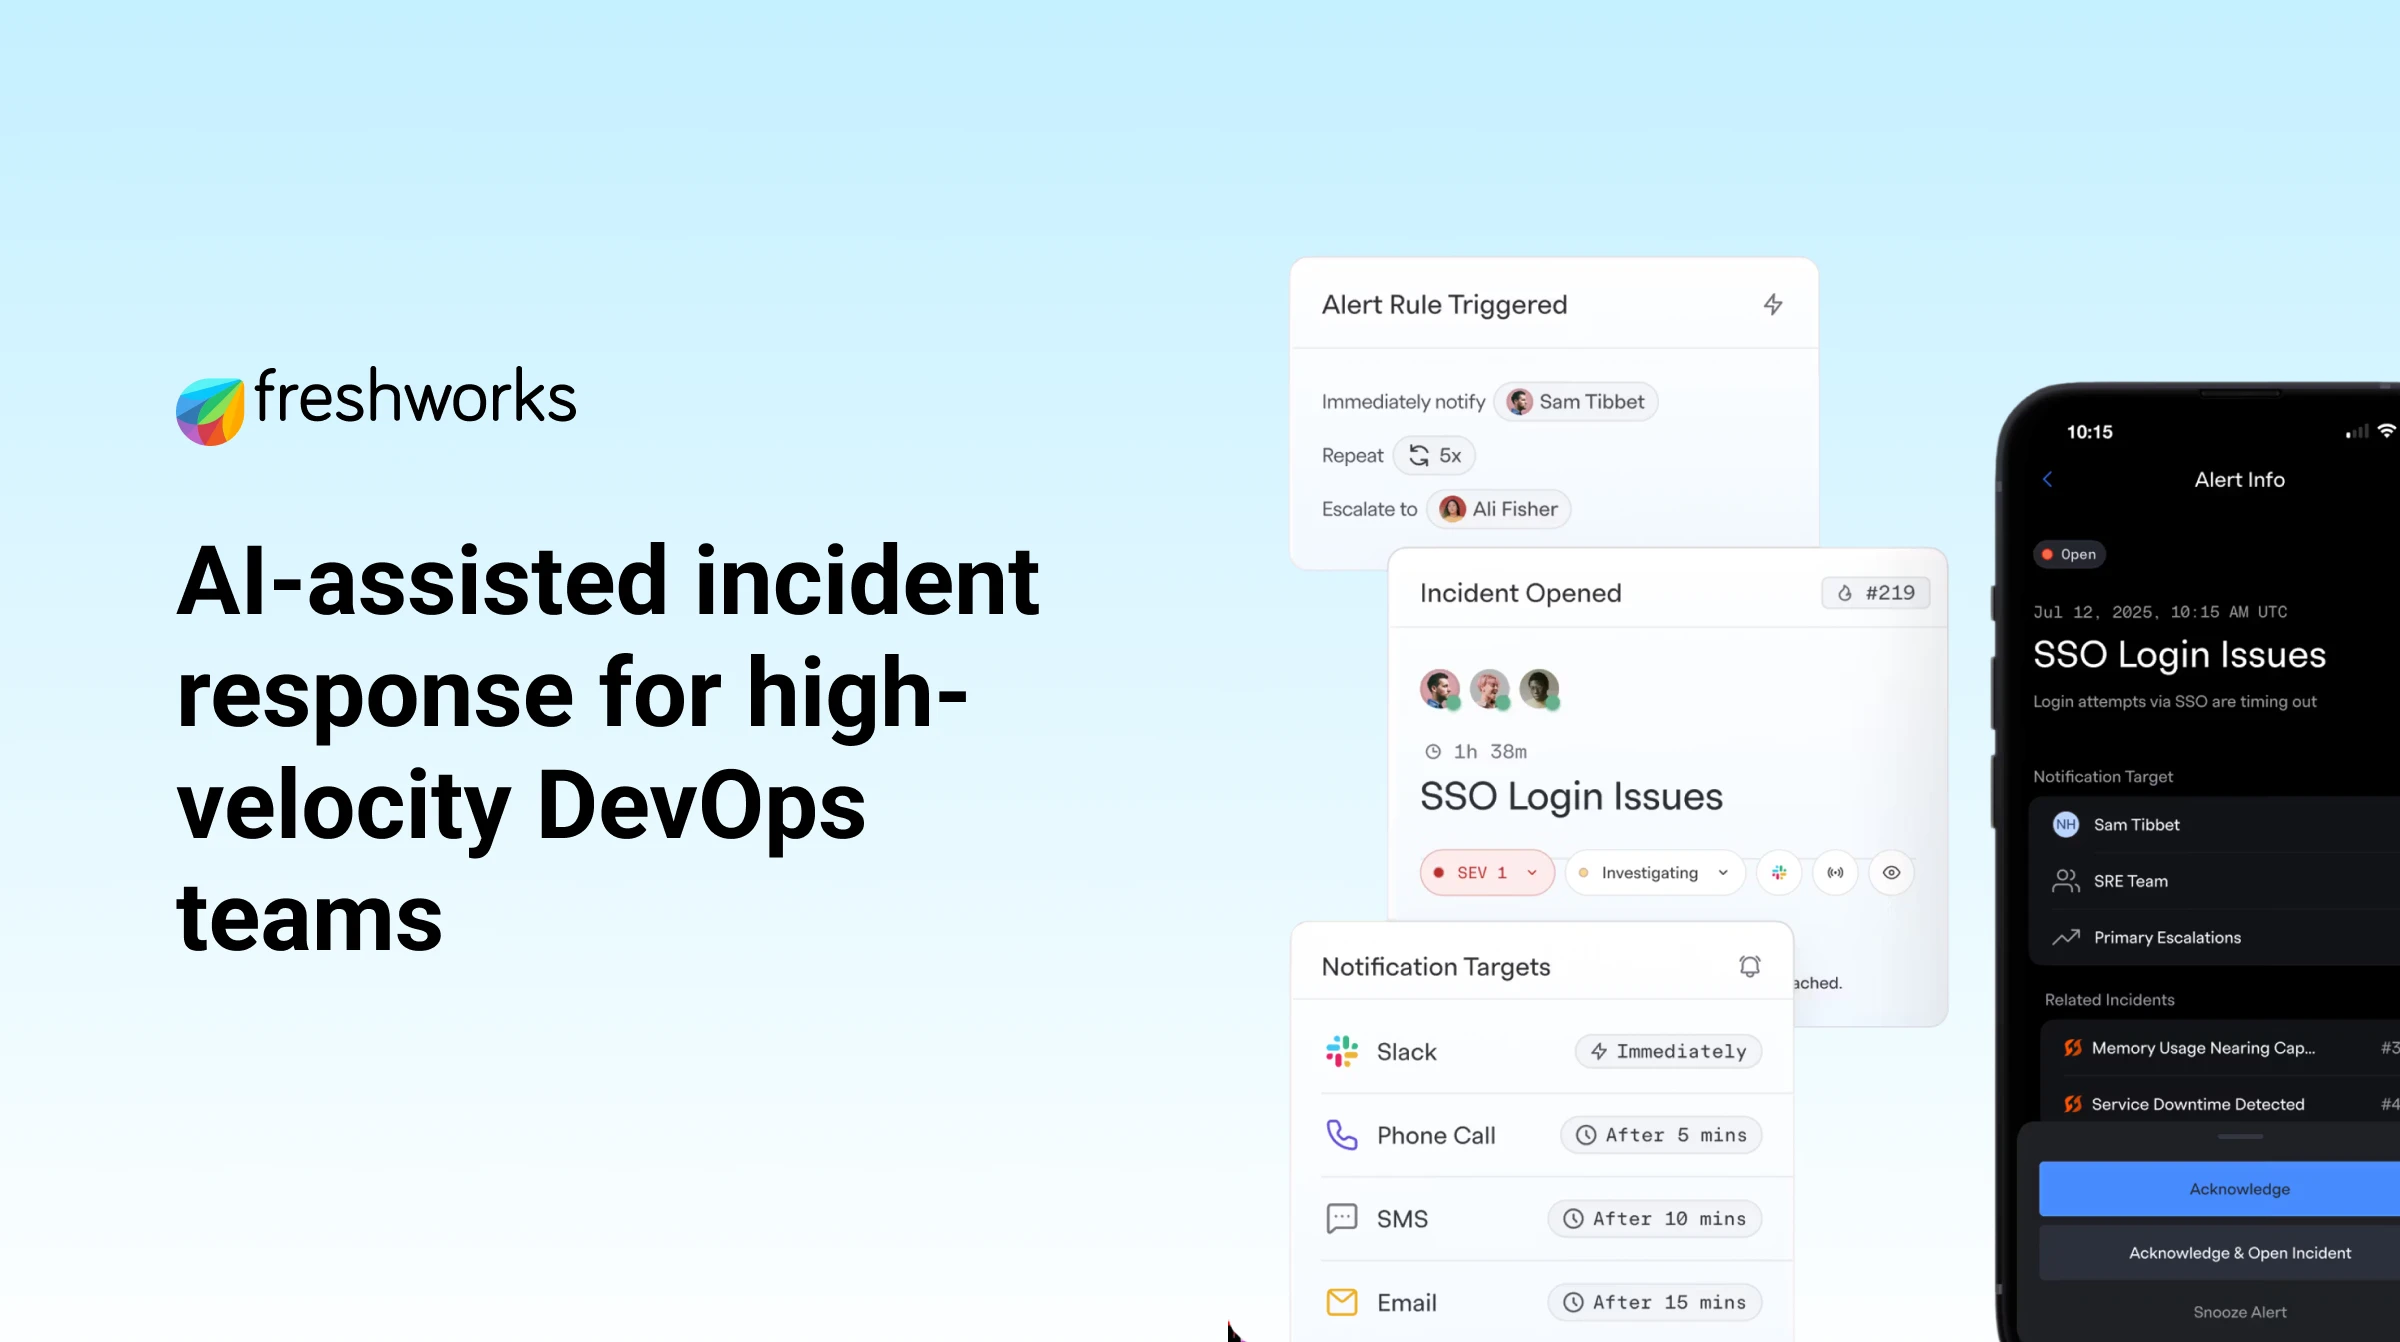The height and width of the screenshot is (1342, 2400).
Task: Click the 1h 38m duration clock icon
Action: pyautogui.click(x=1433, y=752)
